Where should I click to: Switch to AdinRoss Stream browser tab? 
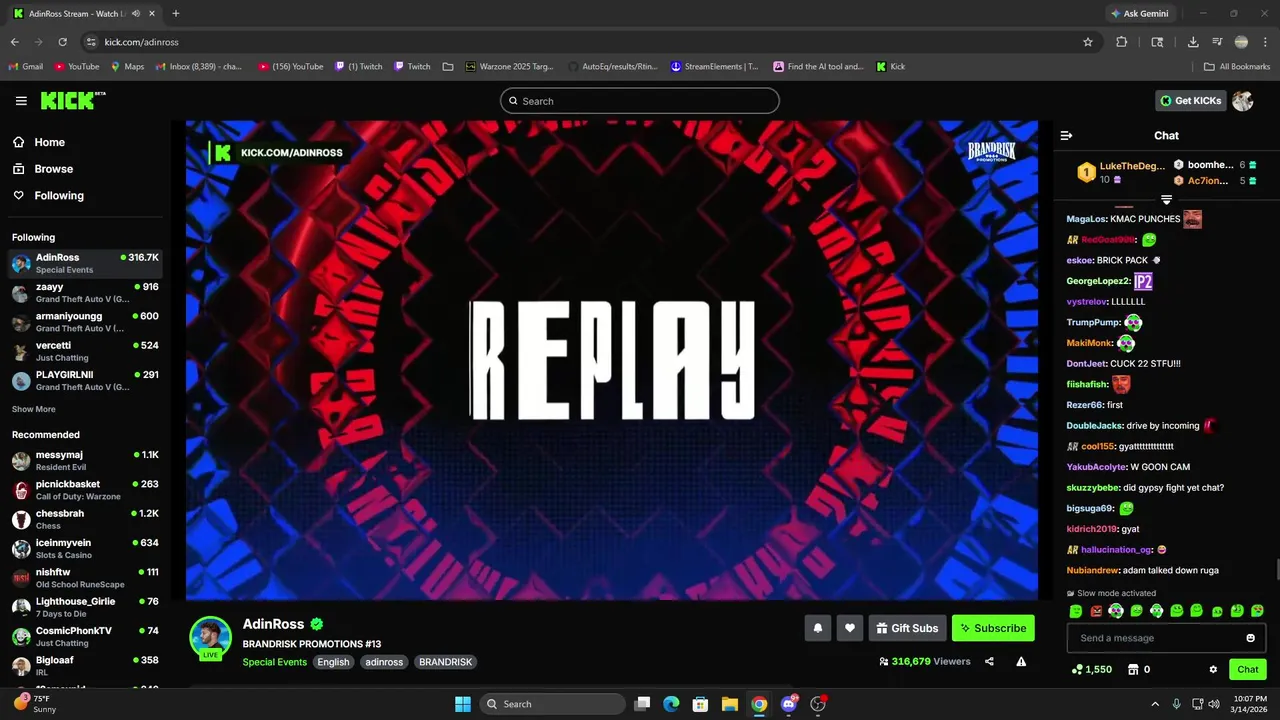[x=83, y=14]
